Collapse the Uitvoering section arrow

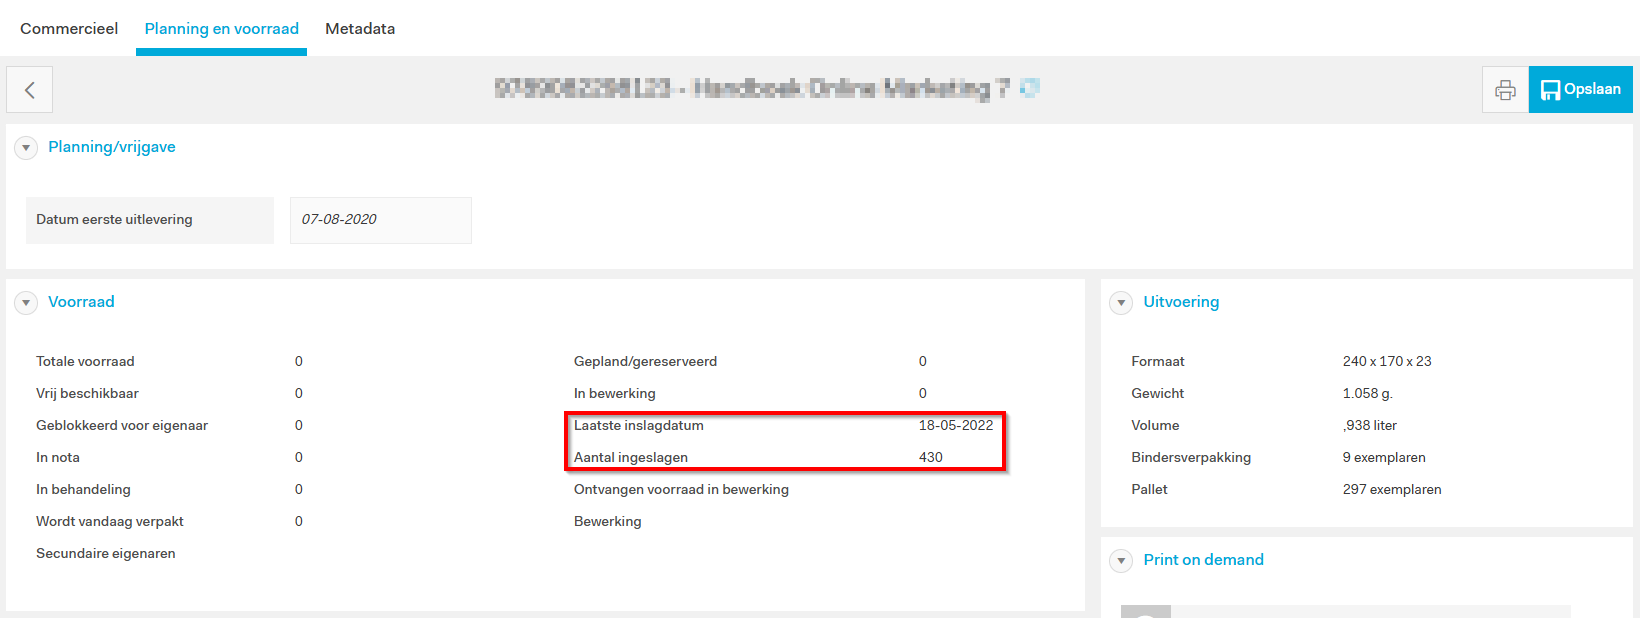1121,303
